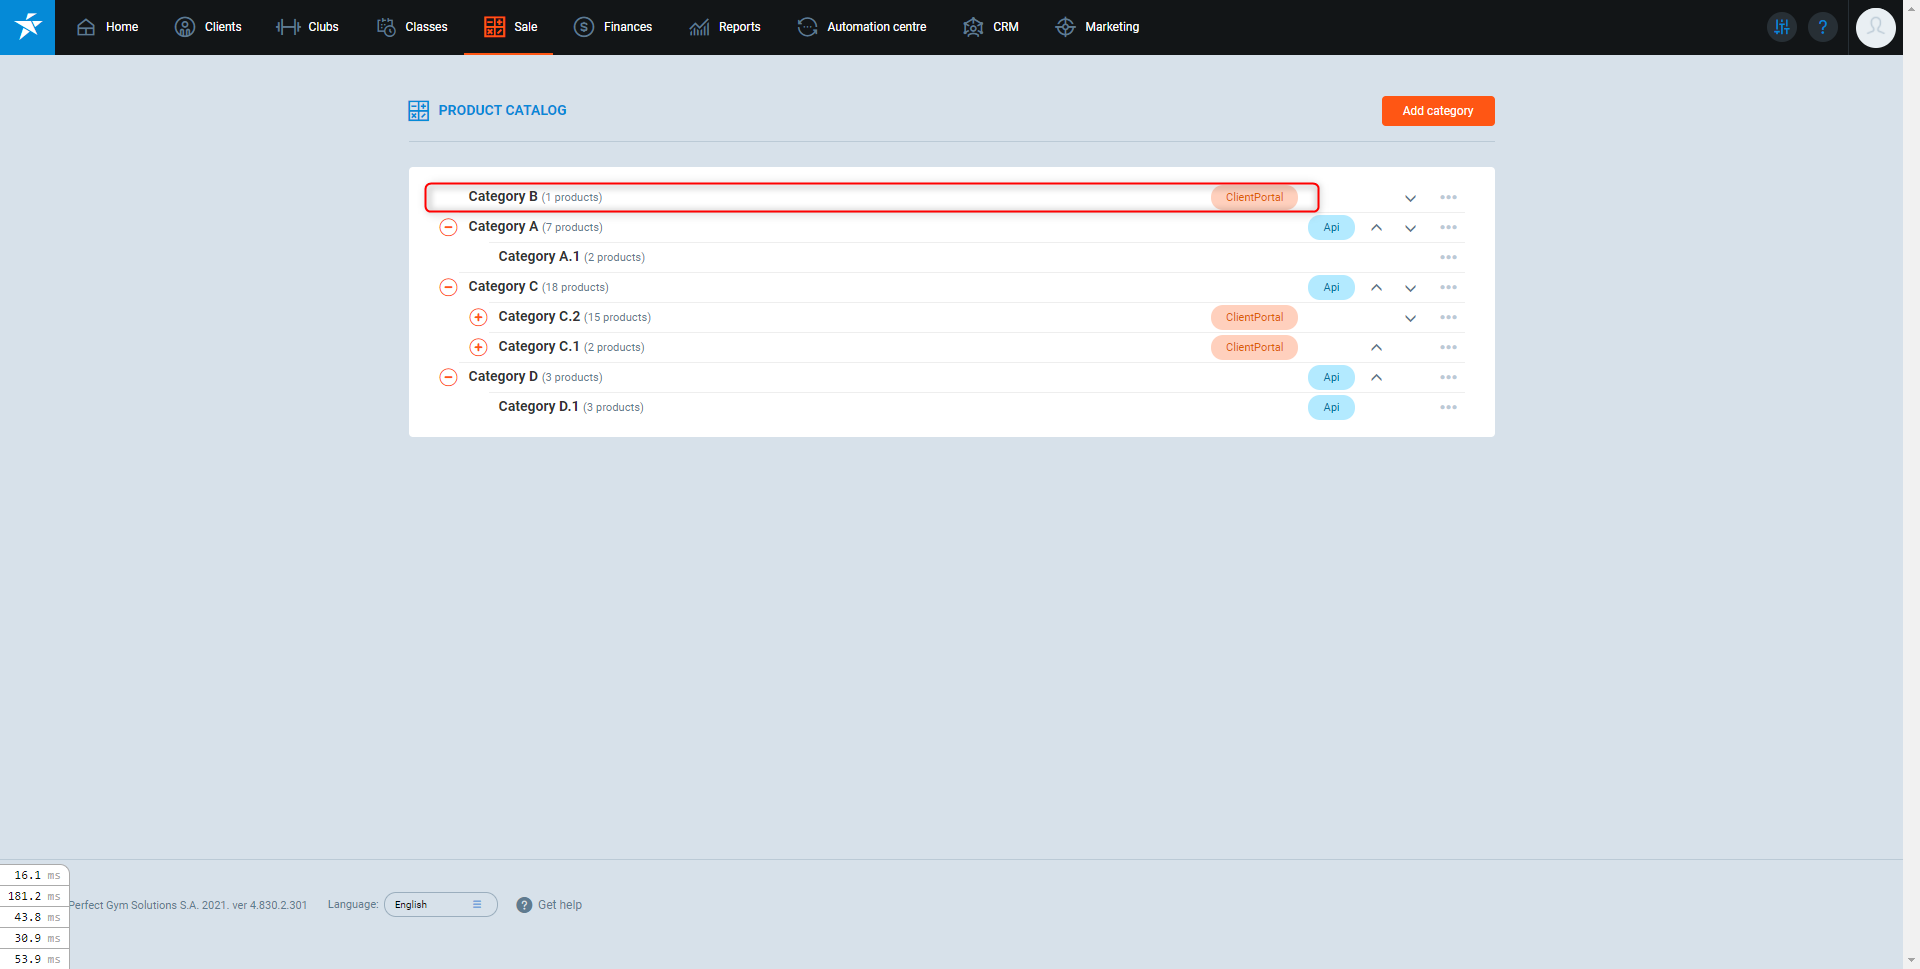Expand Category C.2 with plus icon
The width and height of the screenshot is (1920, 969).
(479, 318)
